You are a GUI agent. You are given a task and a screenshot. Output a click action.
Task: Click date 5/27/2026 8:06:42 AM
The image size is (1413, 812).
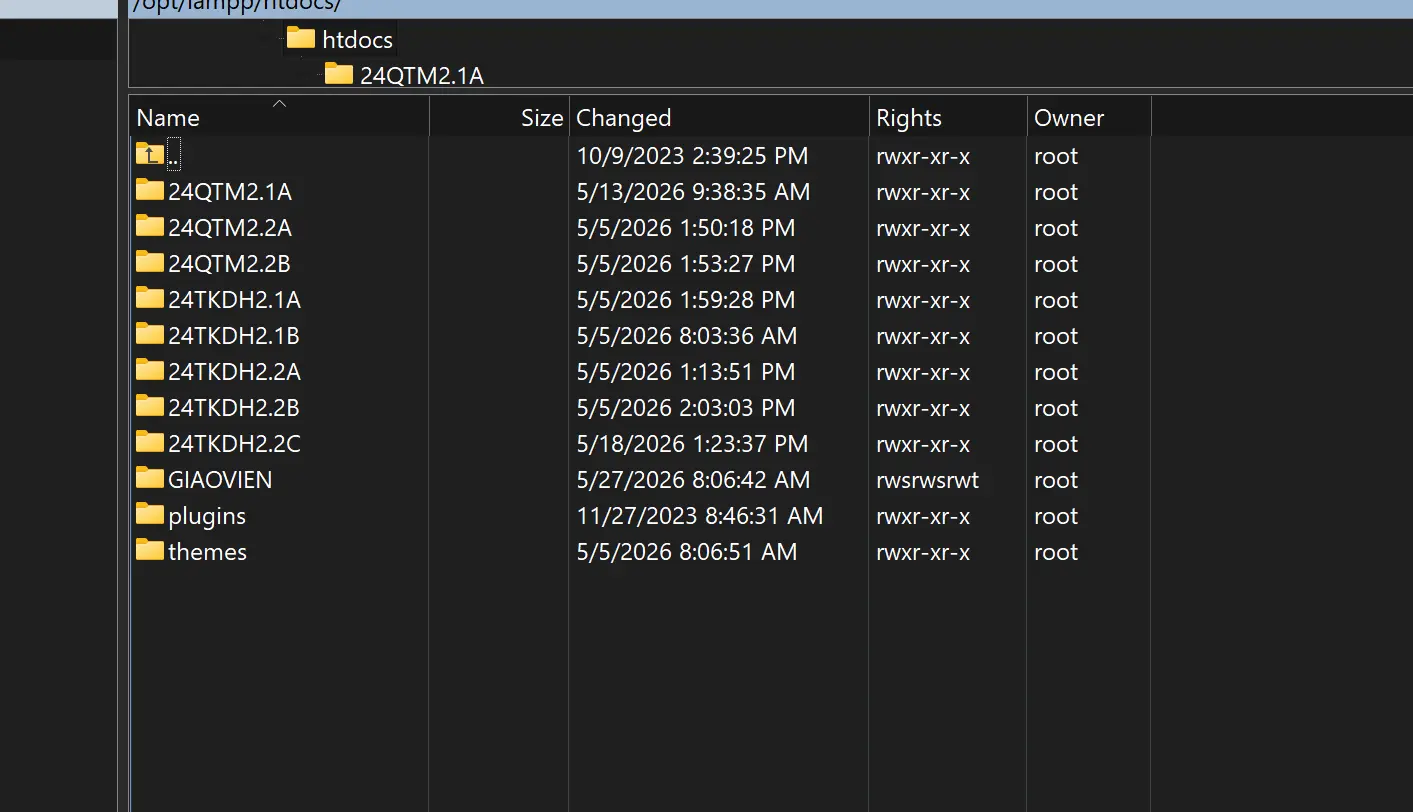click(x=694, y=480)
